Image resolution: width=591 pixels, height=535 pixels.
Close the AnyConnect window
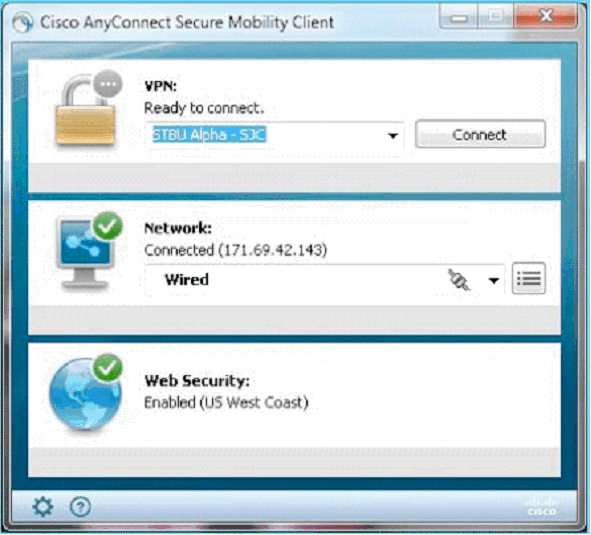click(546, 17)
